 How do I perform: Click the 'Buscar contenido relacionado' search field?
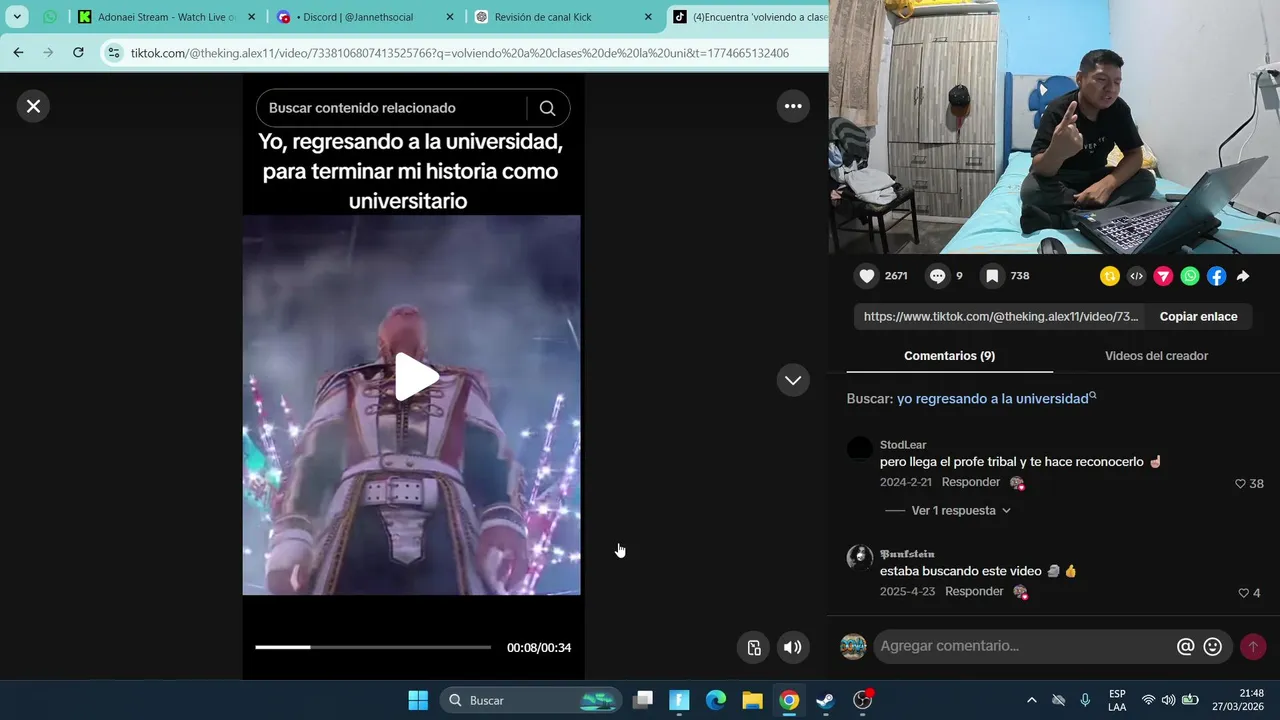[391, 108]
